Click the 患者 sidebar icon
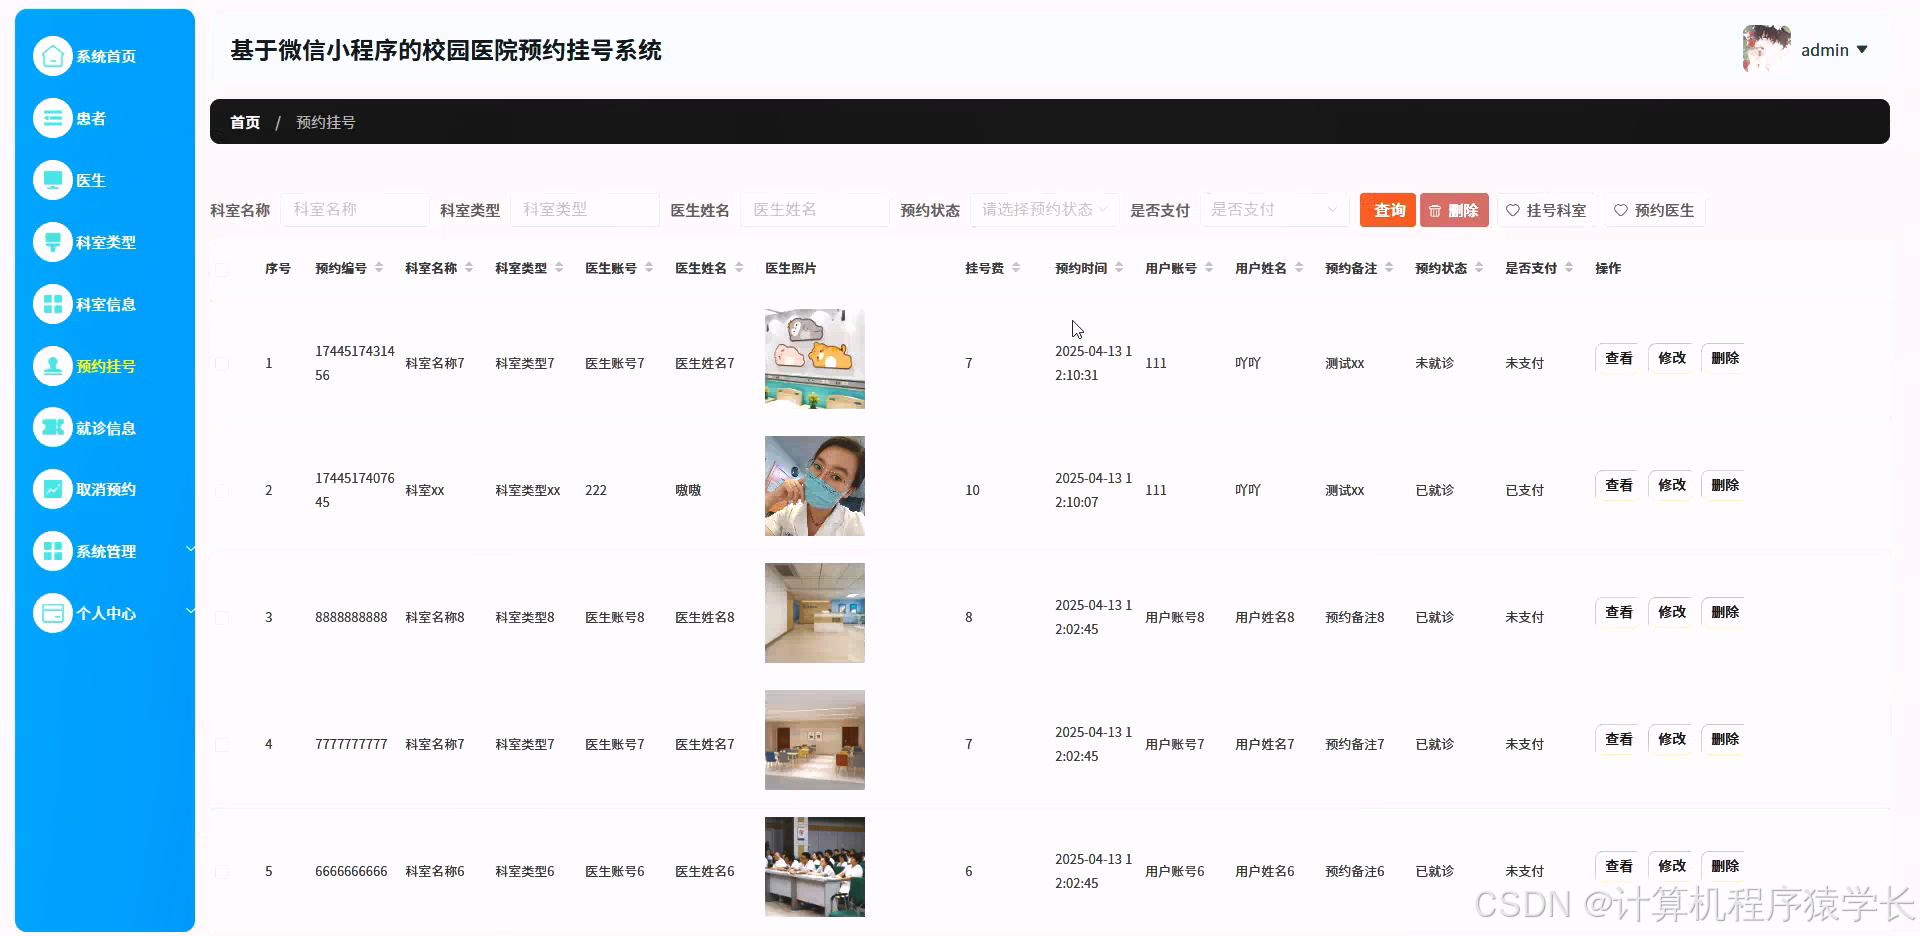Screen dimensions: 1920x936 [x=53, y=118]
